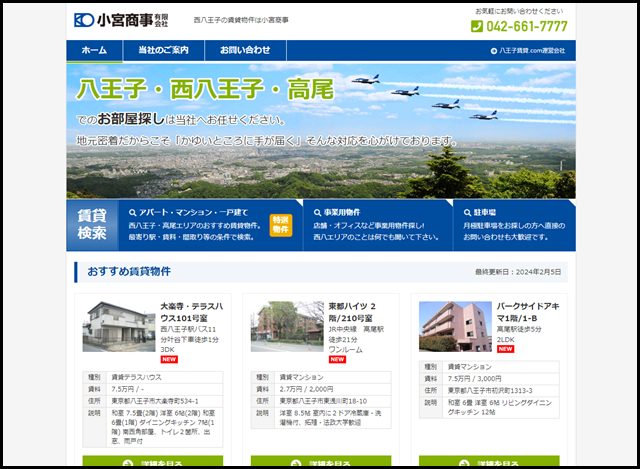The image size is (640, 469).
Task: Click search icon for アパート・マンション・一戸建て
Action: pyautogui.click(x=132, y=213)
